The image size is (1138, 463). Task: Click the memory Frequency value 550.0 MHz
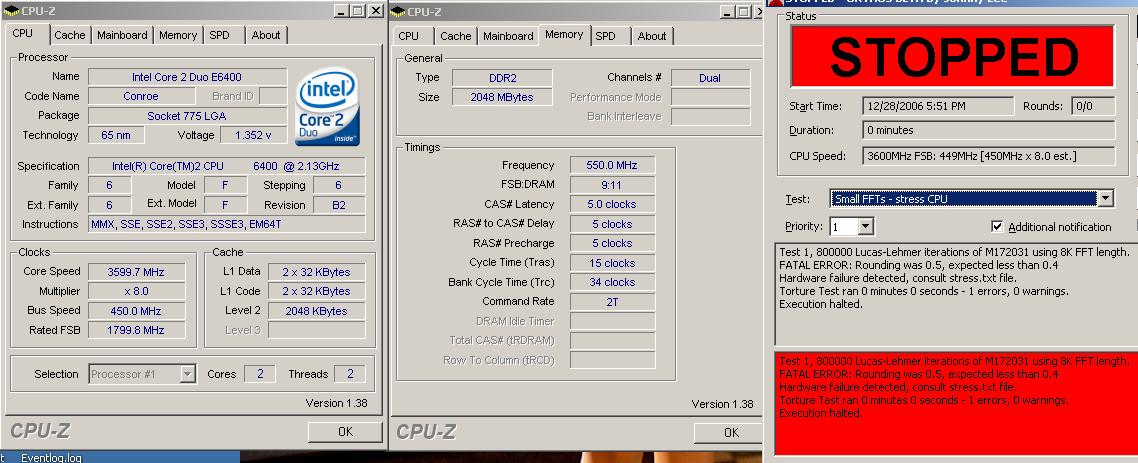pos(613,165)
